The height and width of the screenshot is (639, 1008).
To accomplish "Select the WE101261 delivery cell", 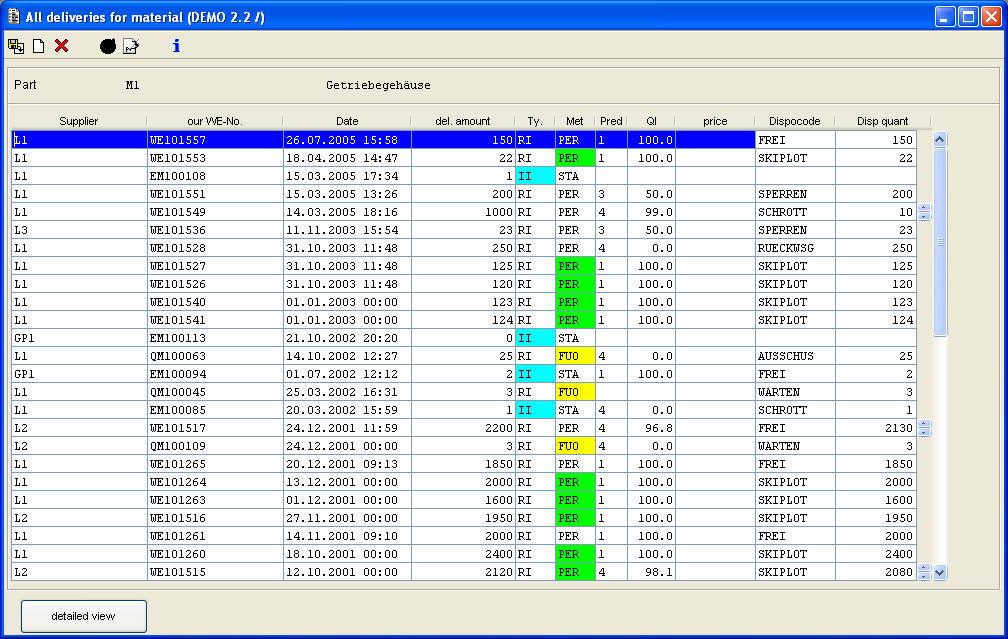I will point(215,536).
